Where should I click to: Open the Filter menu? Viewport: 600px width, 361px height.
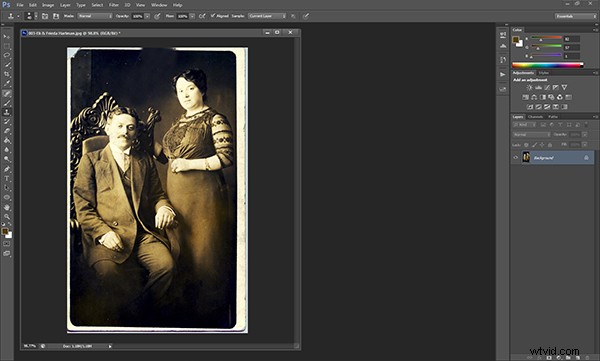click(114, 5)
